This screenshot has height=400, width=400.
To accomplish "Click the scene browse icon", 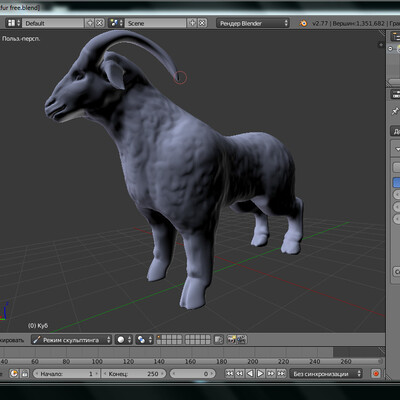I will pyautogui.click(x=116, y=23).
